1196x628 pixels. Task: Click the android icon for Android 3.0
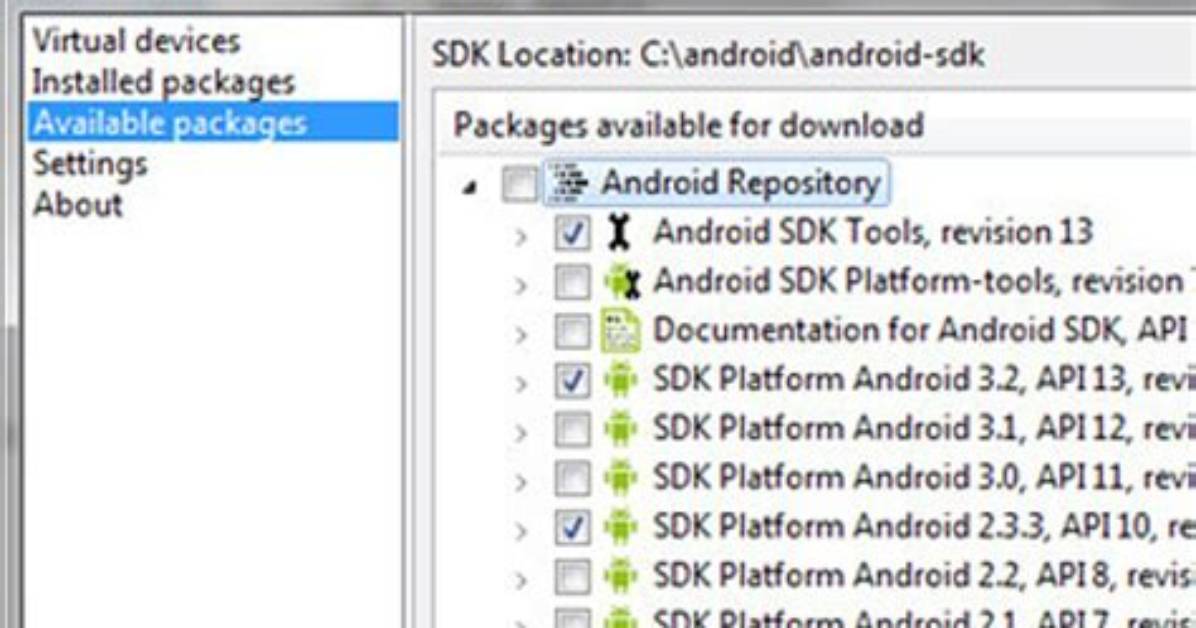coord(620,478)
